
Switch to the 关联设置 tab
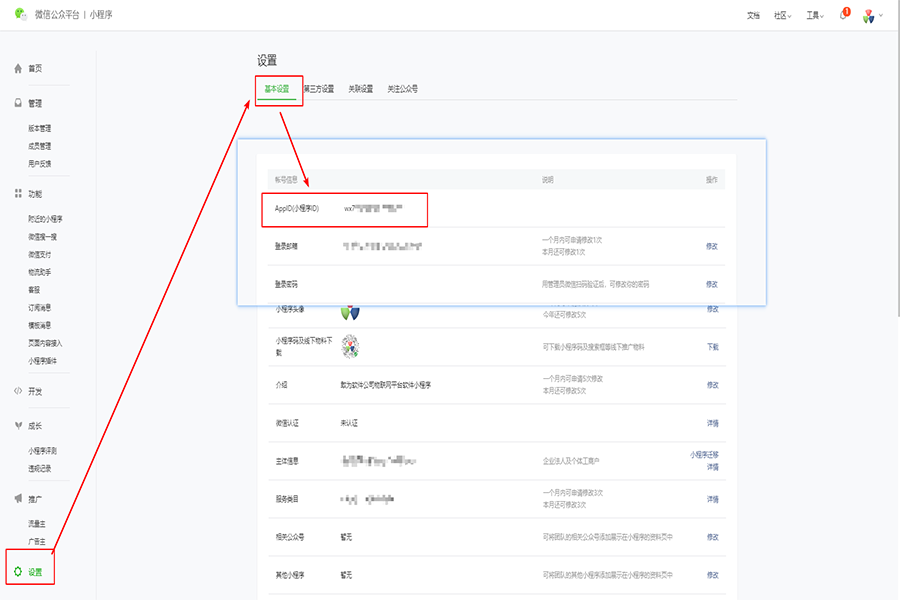(x=360, y=89)
